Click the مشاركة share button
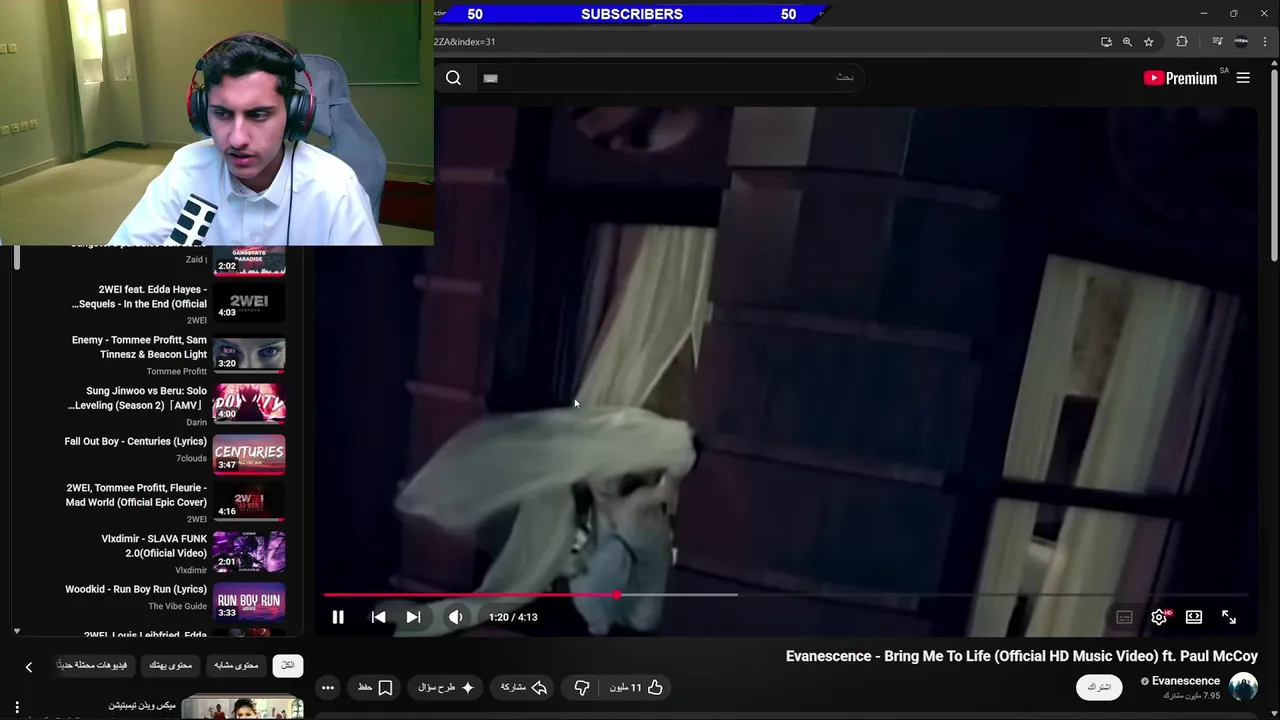This screenshot has height=720, width=1280. pyautogui.click(x=523, y=687)
